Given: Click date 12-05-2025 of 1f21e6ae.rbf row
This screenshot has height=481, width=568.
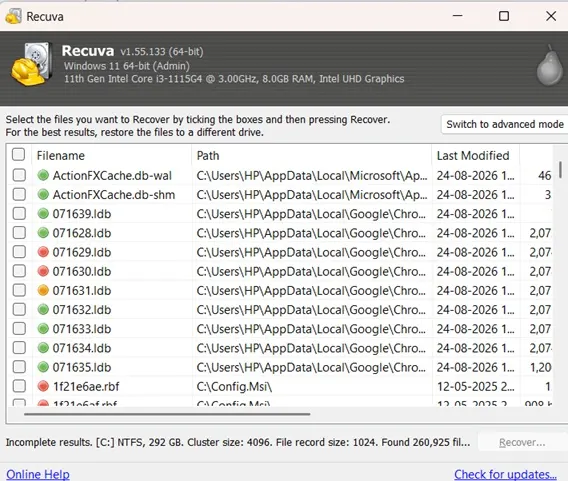Looking at the screenshot, I should click(x=476, y=386).
